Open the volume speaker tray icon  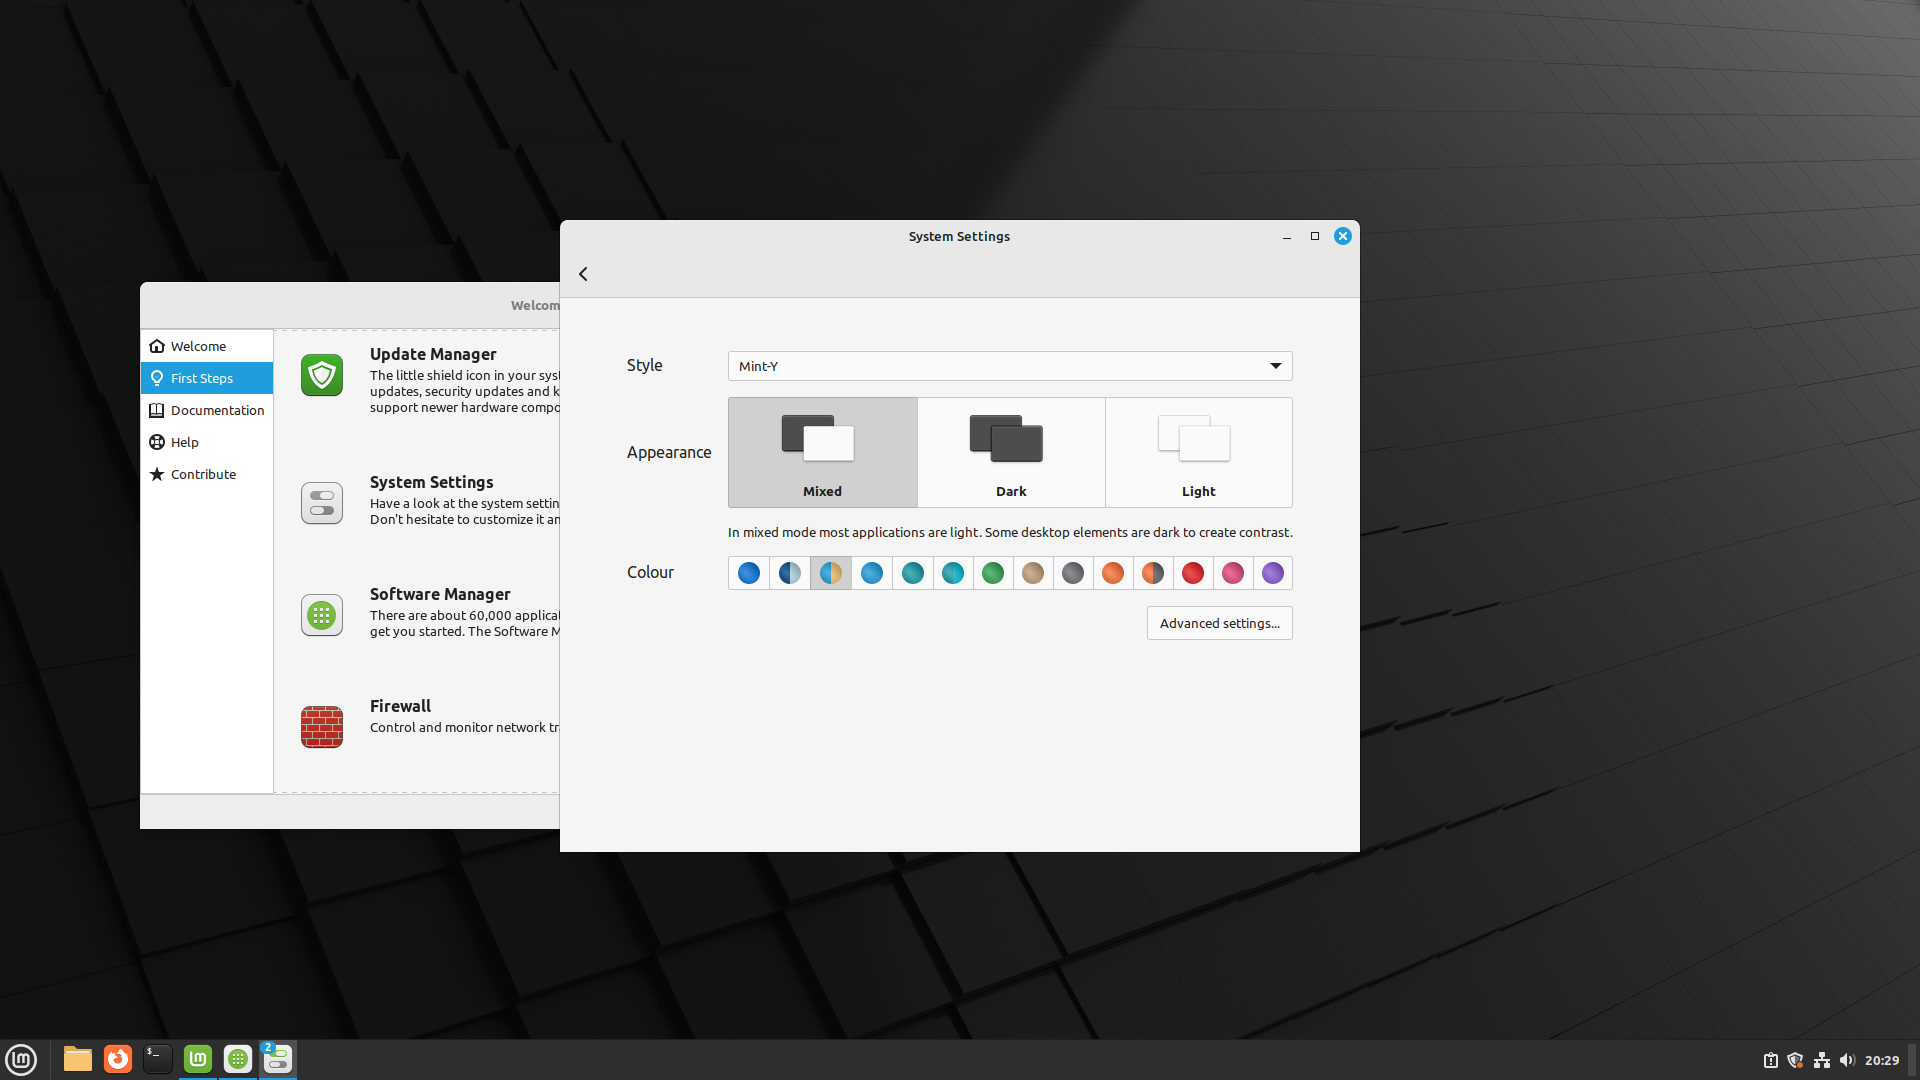click(1847, 1060)
